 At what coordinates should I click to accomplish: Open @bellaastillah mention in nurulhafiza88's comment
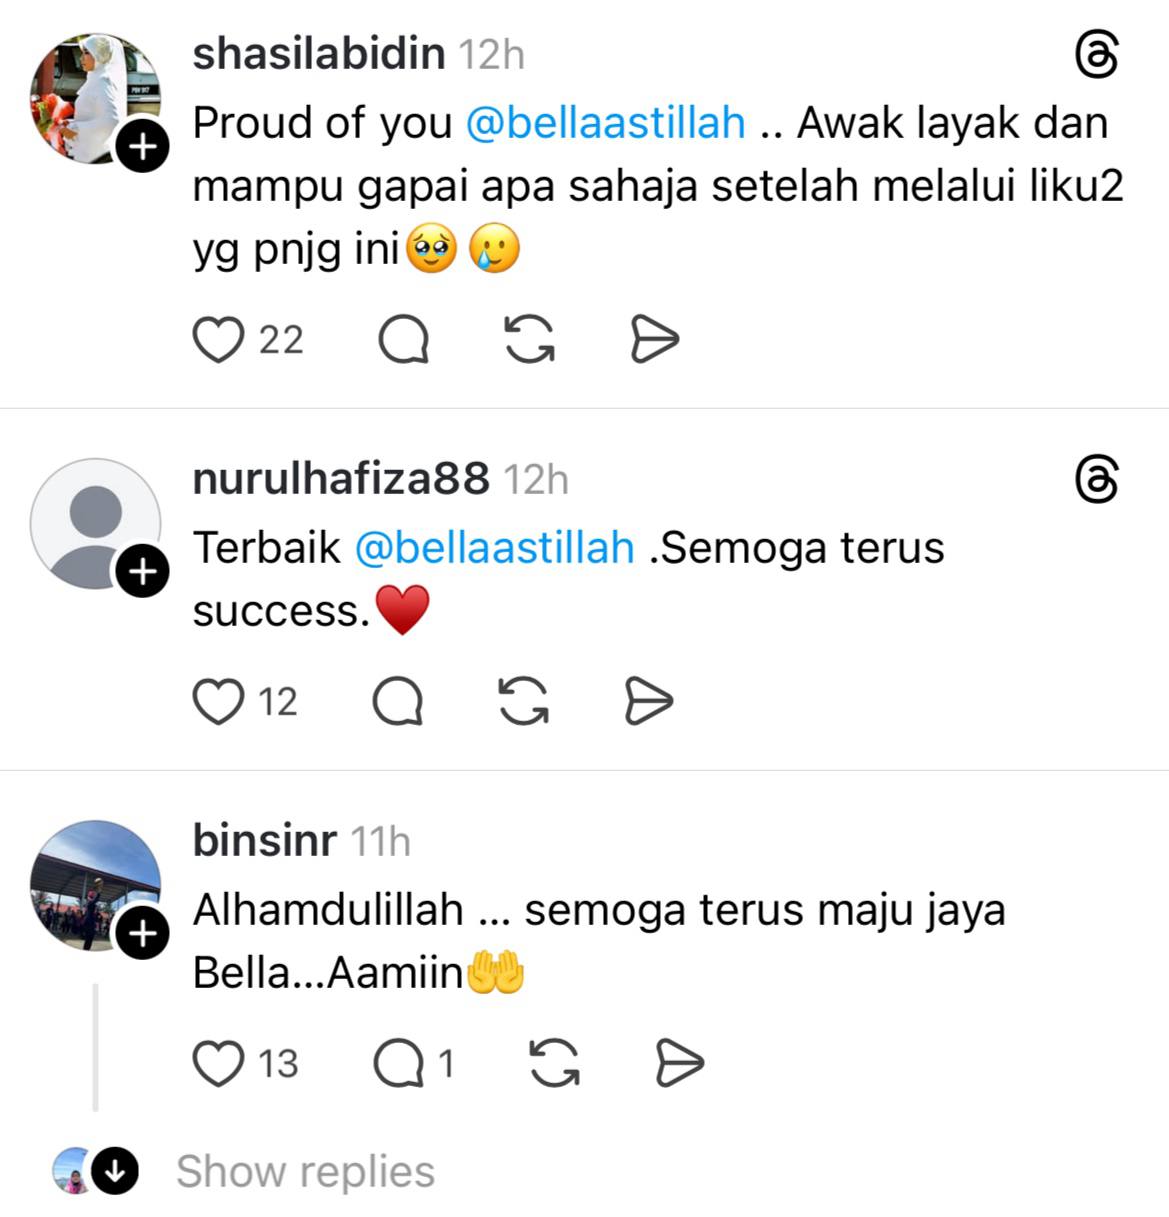point(494,548)
